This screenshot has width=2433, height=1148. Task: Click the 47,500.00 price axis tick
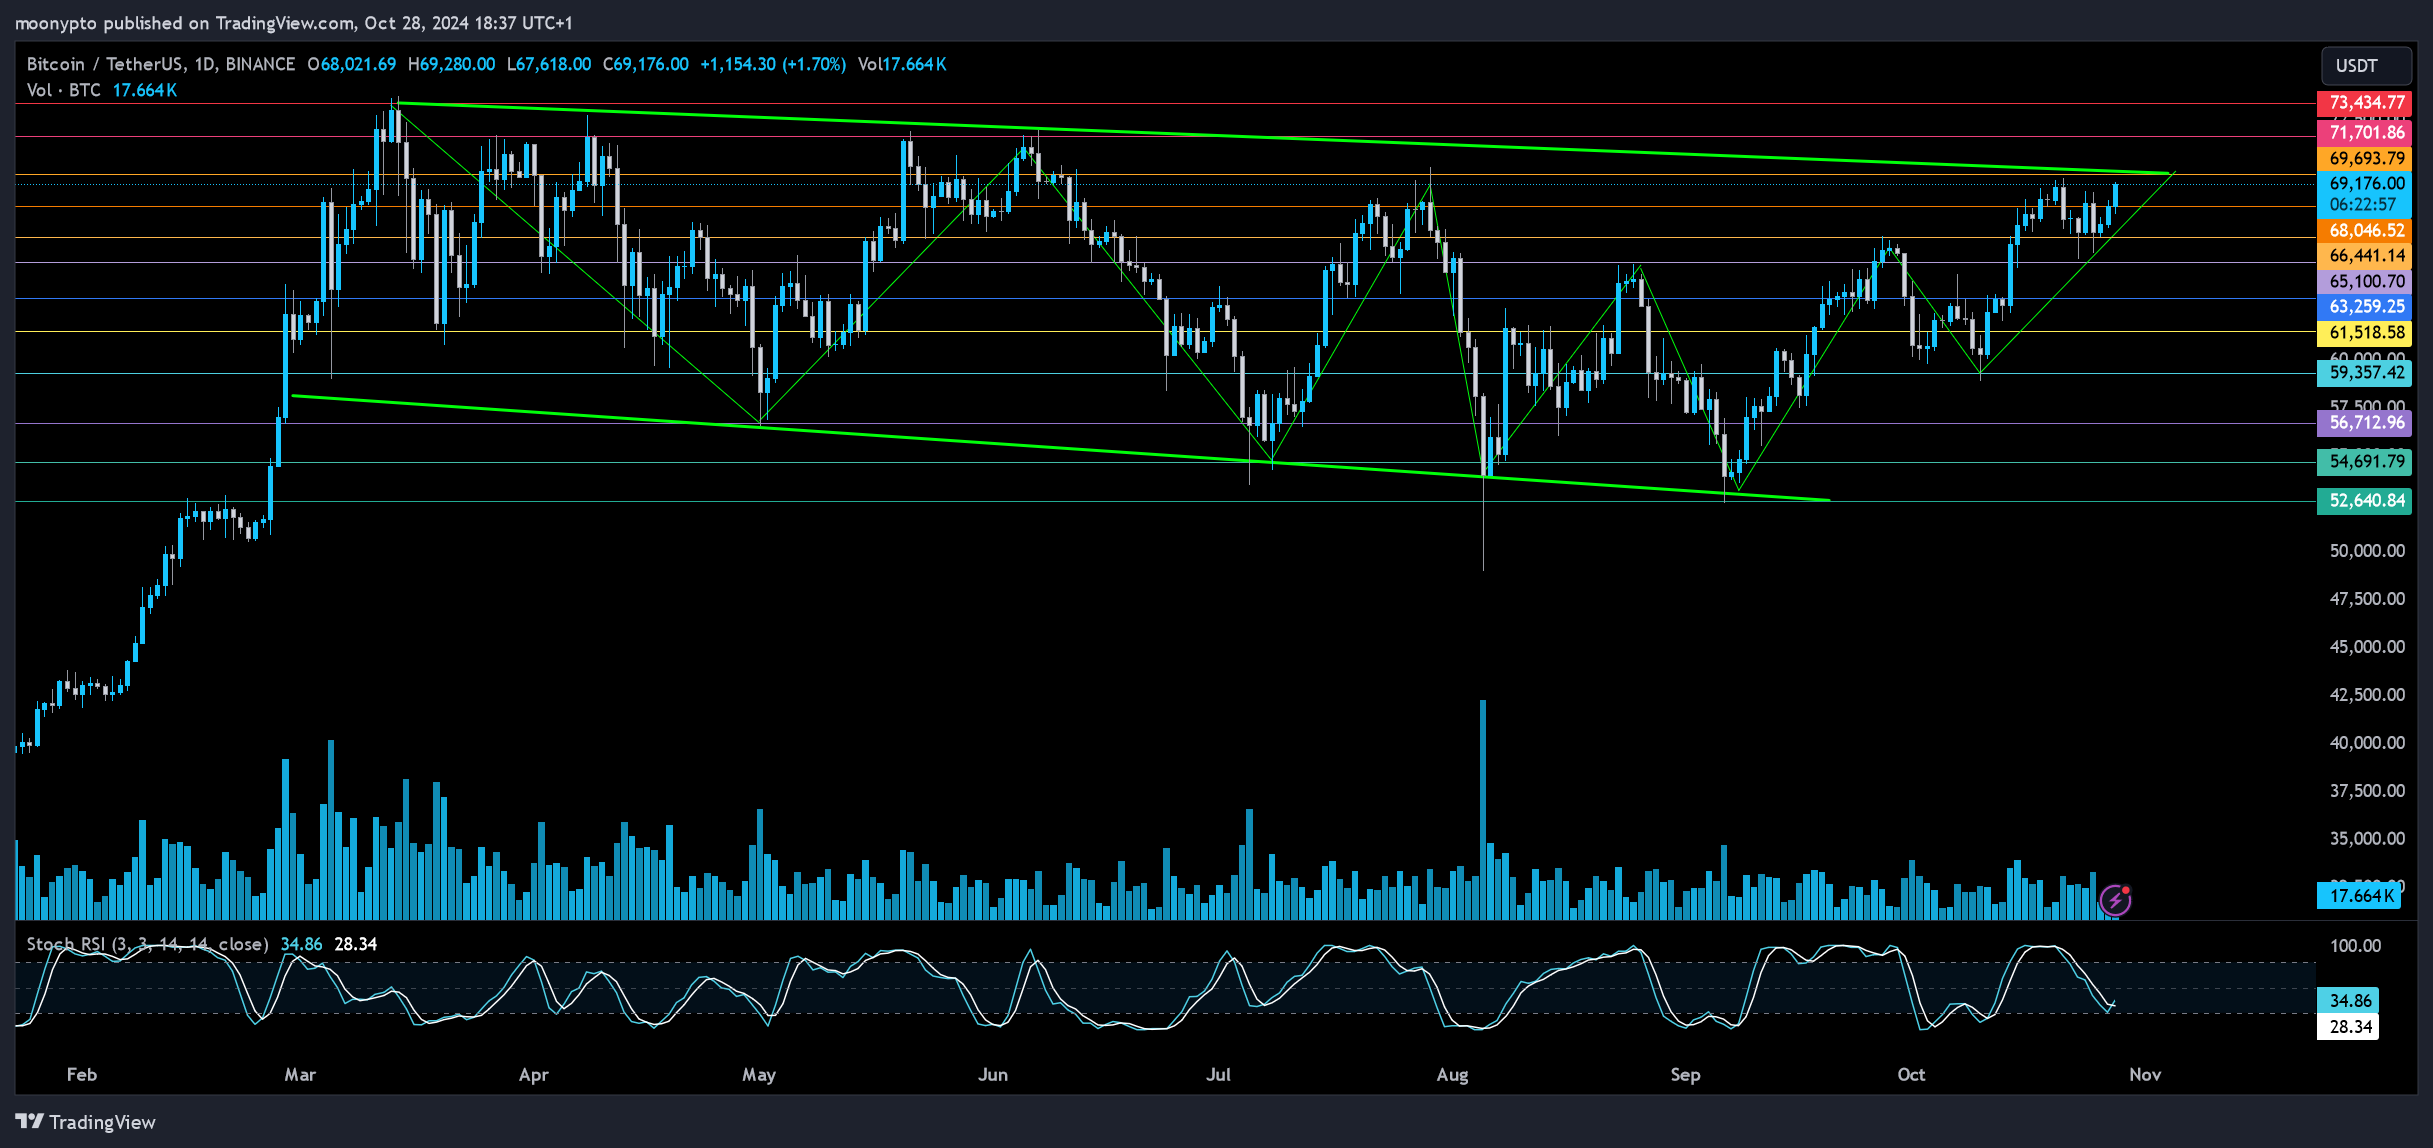(x=2367, y=599)
